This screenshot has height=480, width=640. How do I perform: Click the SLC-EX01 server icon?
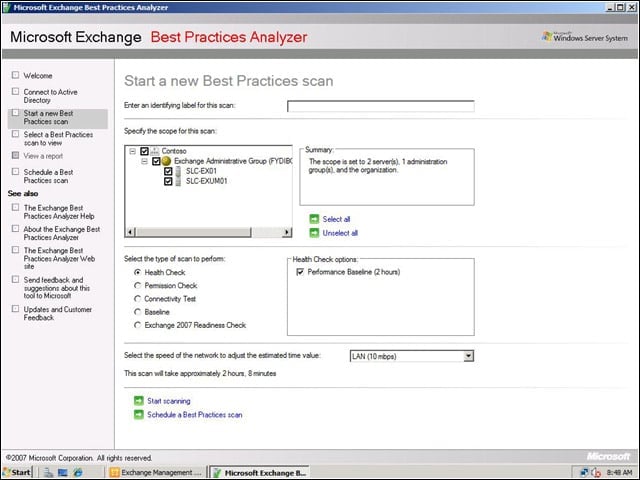(178, 171)
